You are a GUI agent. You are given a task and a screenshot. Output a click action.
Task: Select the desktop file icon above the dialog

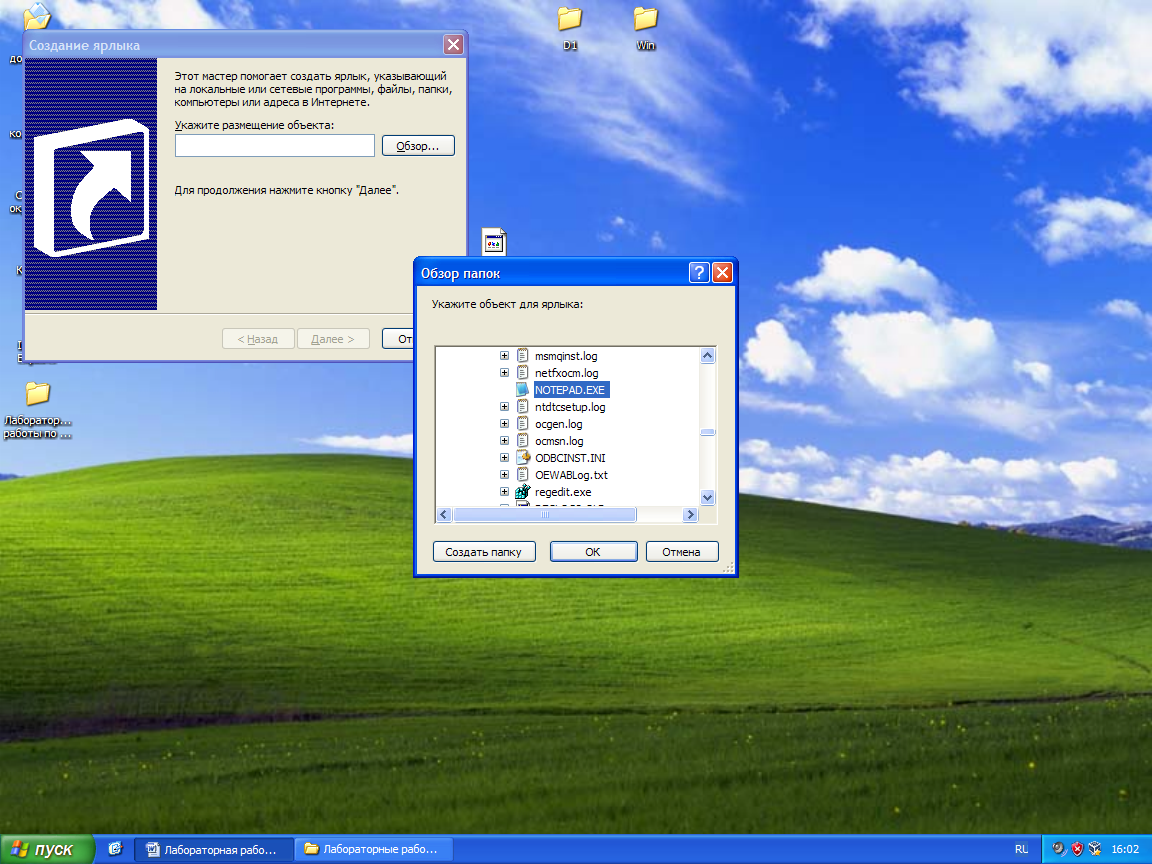[x=494, y=241]
